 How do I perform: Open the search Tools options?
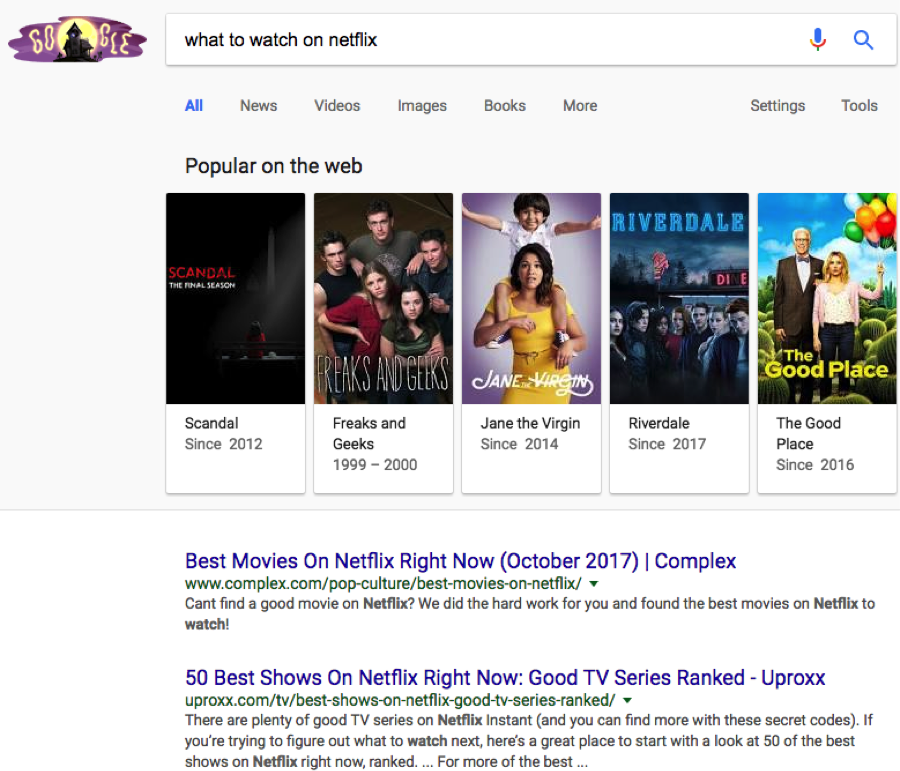pos(859,106)
